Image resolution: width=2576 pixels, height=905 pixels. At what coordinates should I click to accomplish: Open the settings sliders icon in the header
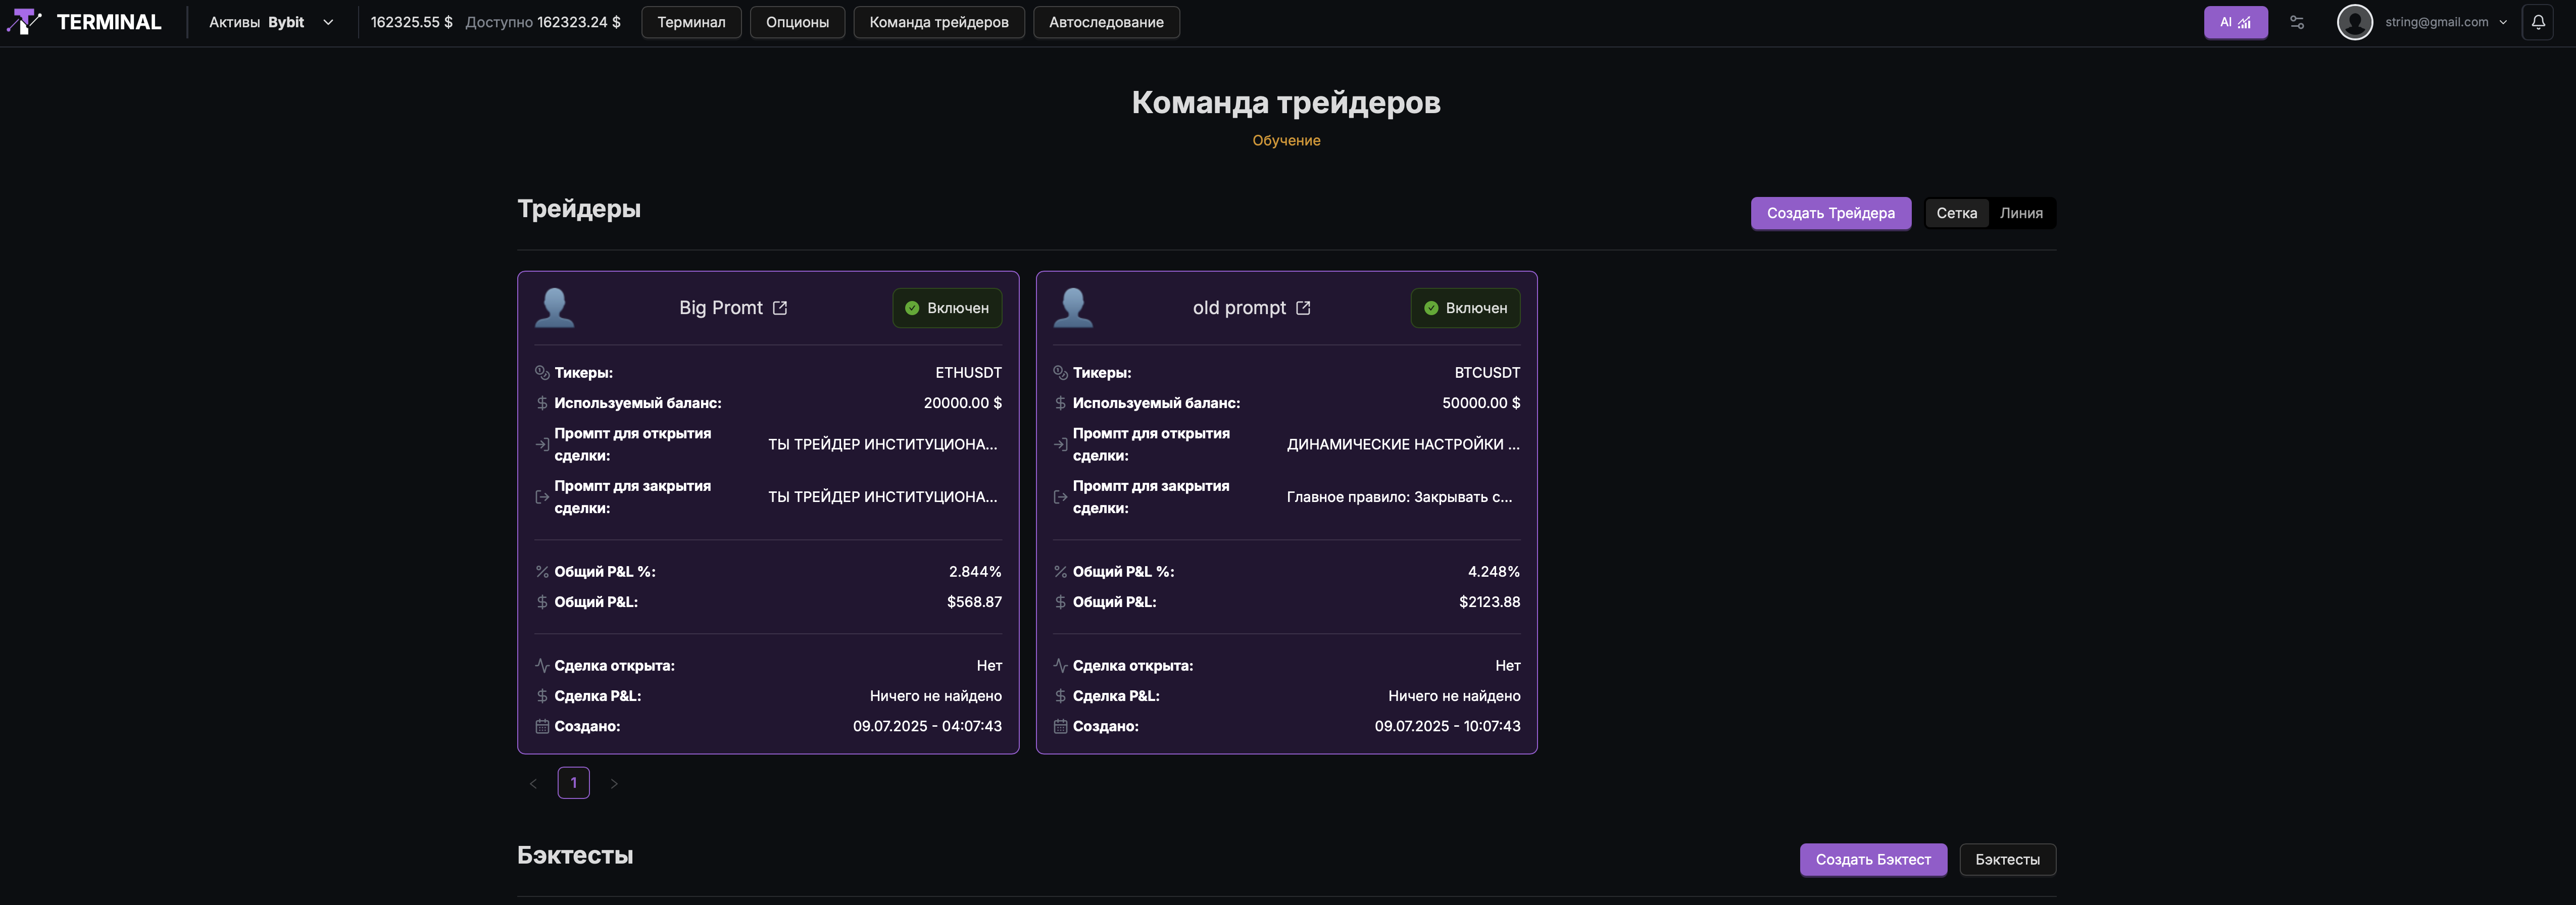tap(2297, 21)
